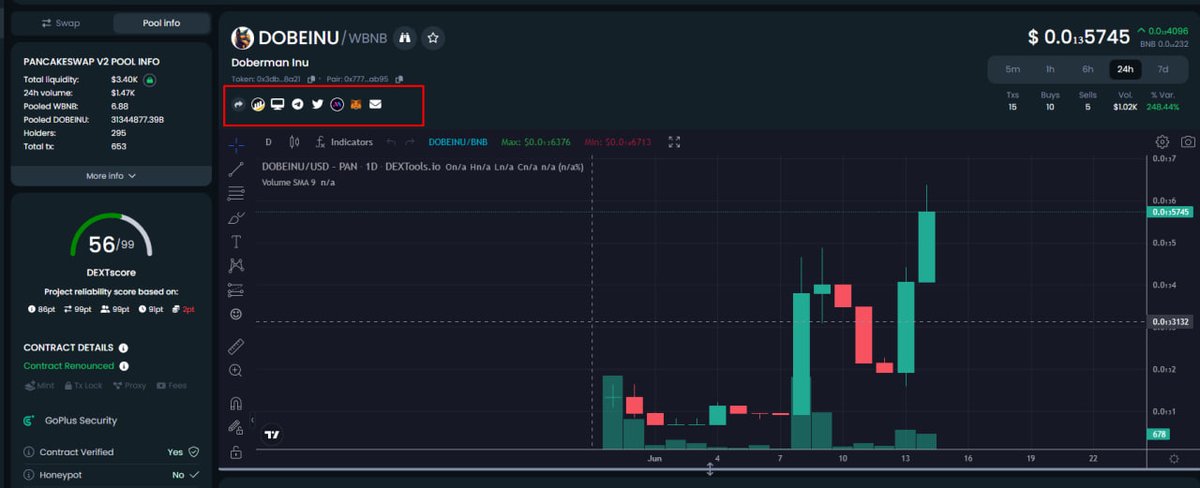Click the chart redo arrow
The width and height of the screenshot is (1200, 488).
[411, 142]
